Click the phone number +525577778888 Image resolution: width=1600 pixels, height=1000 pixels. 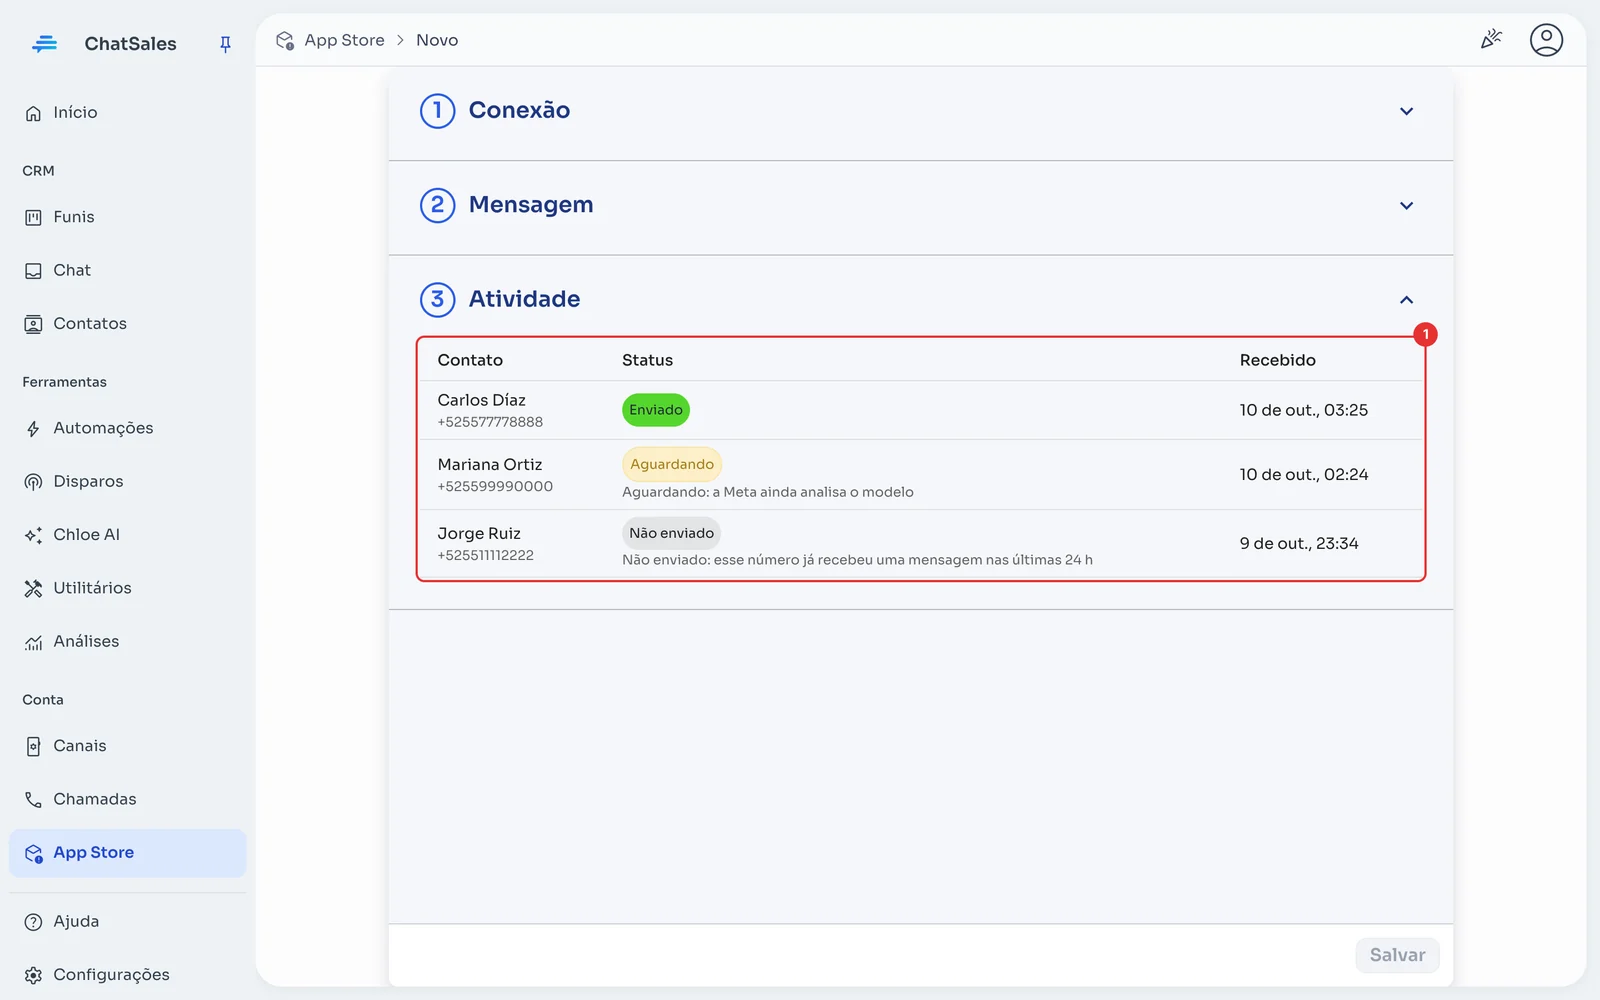click(x=490, y=422)
